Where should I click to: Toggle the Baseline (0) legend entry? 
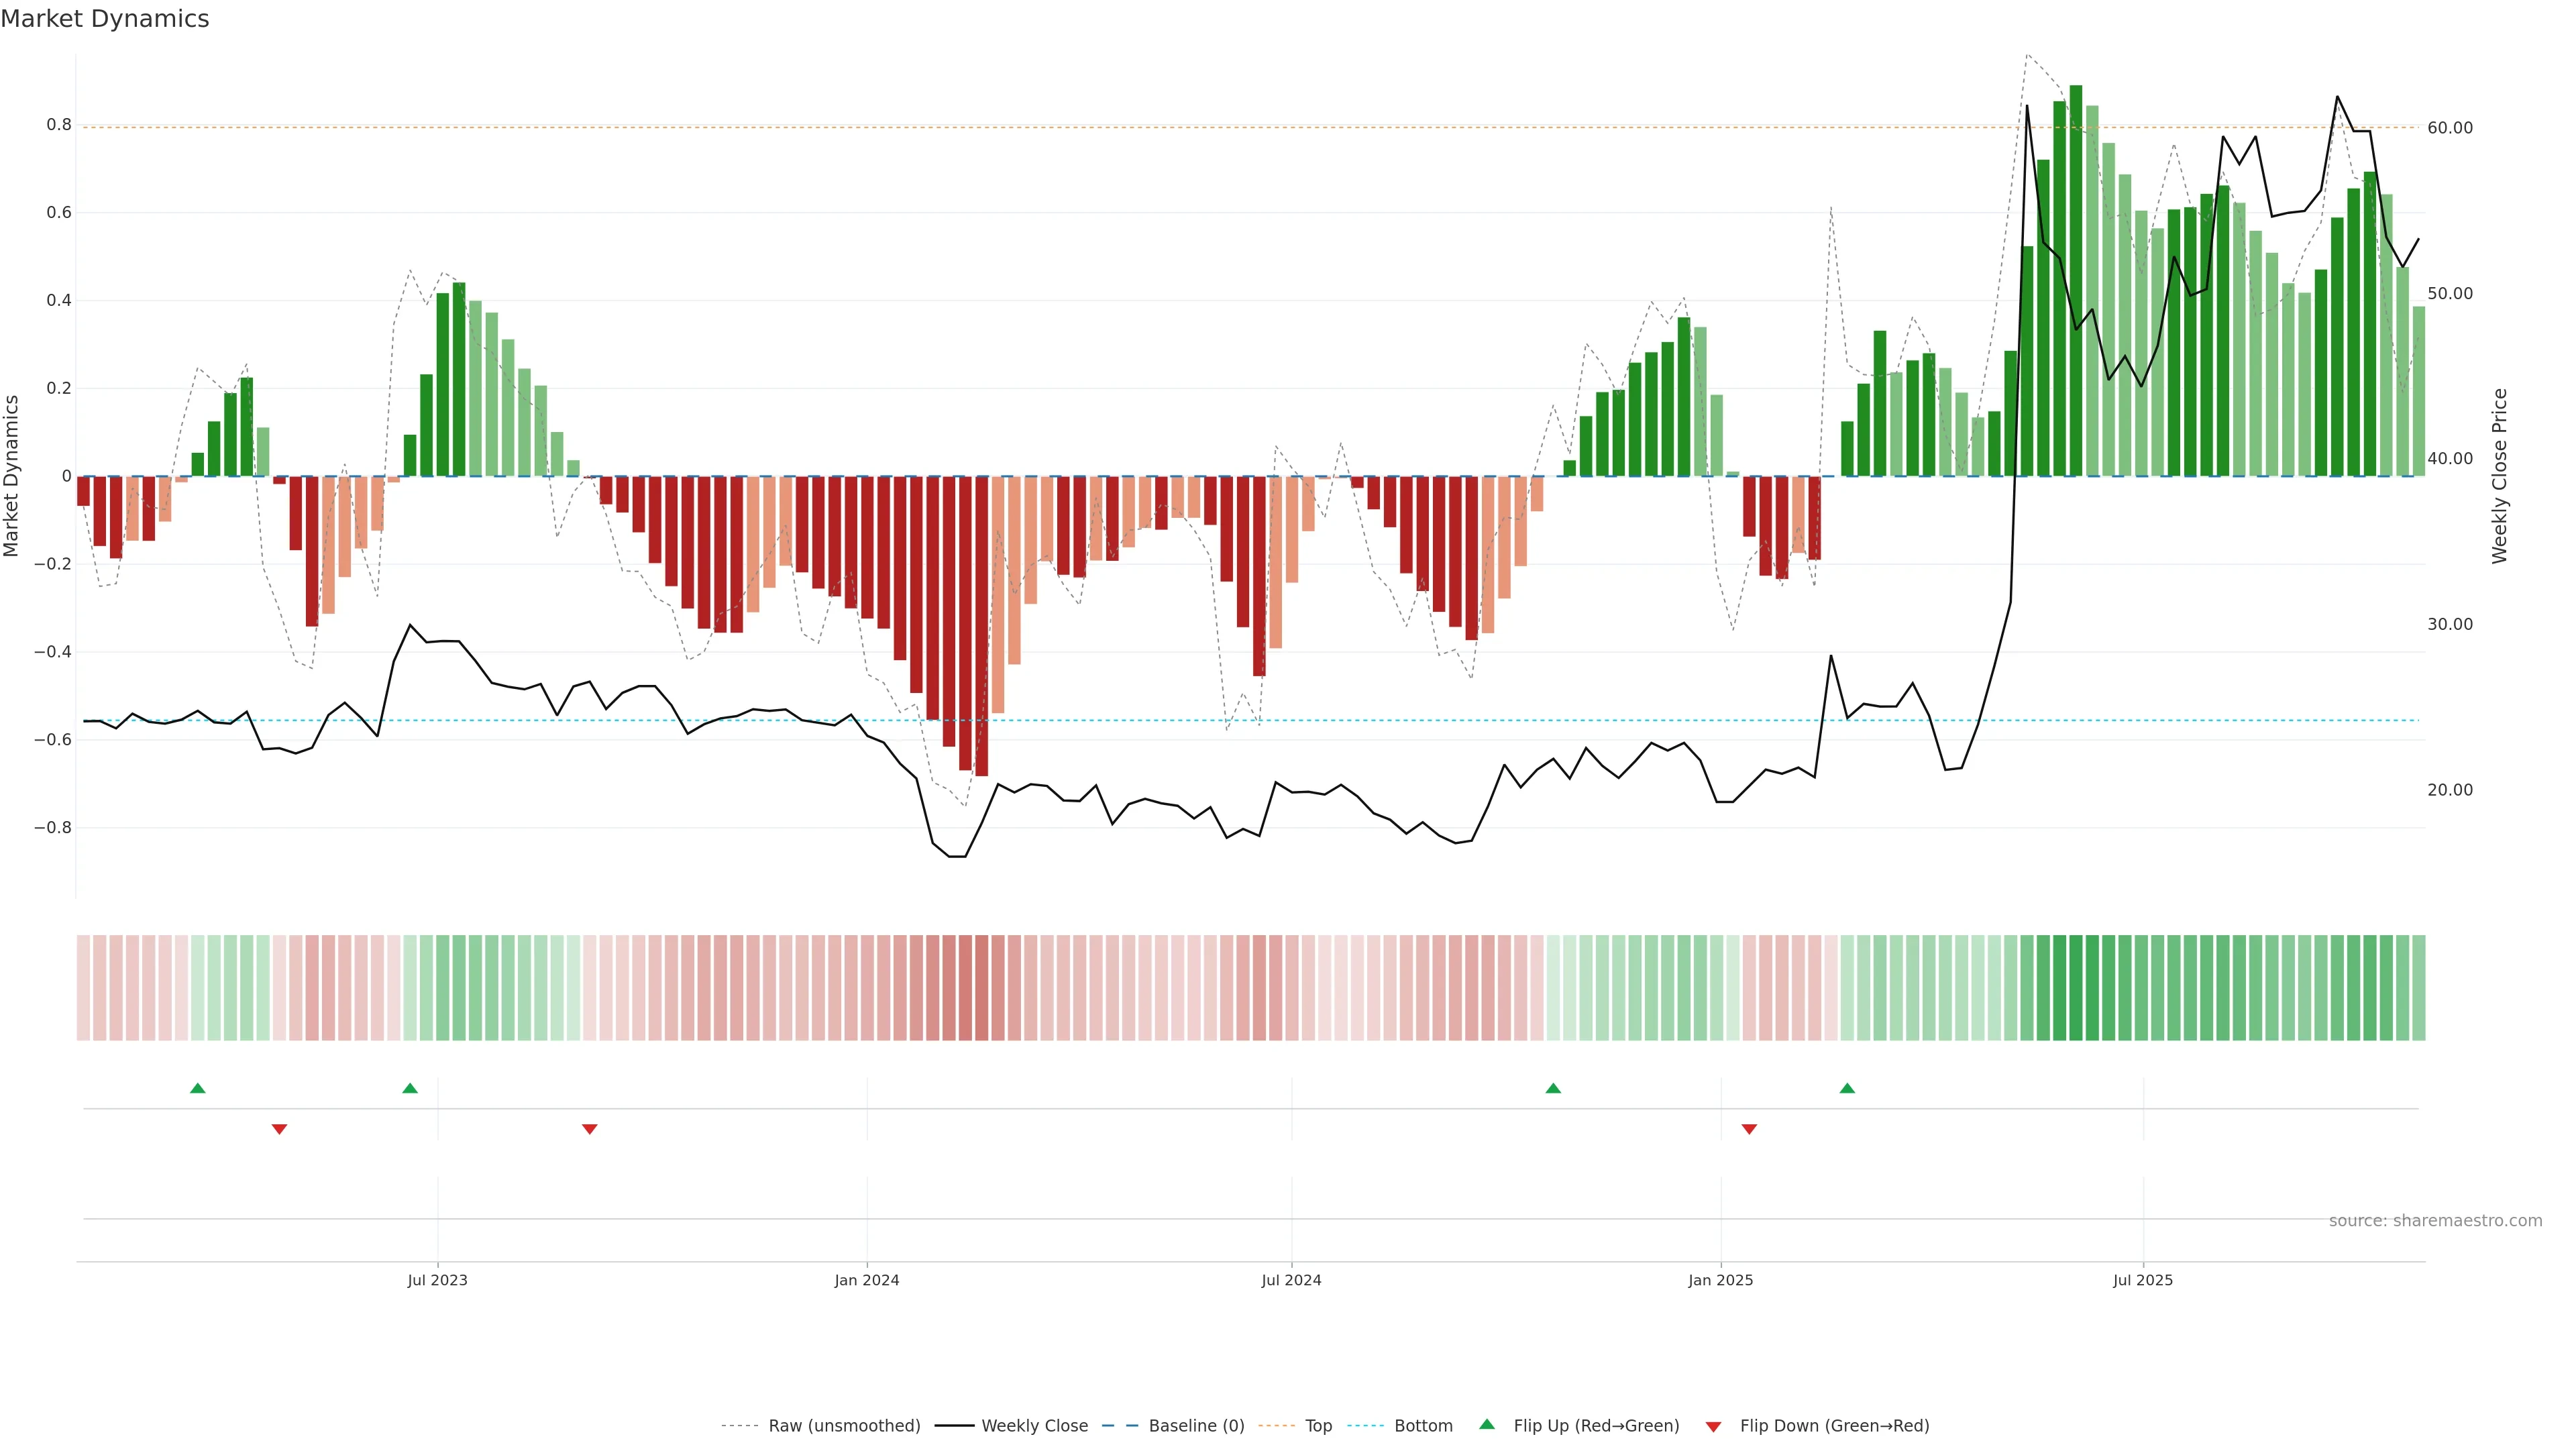(1196, 1426)
